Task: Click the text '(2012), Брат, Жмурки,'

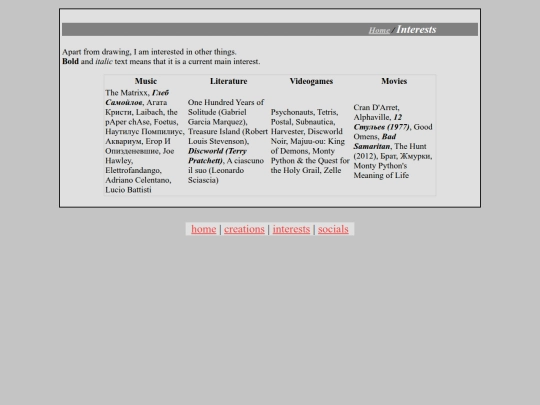Action: (x=393, y=156)
